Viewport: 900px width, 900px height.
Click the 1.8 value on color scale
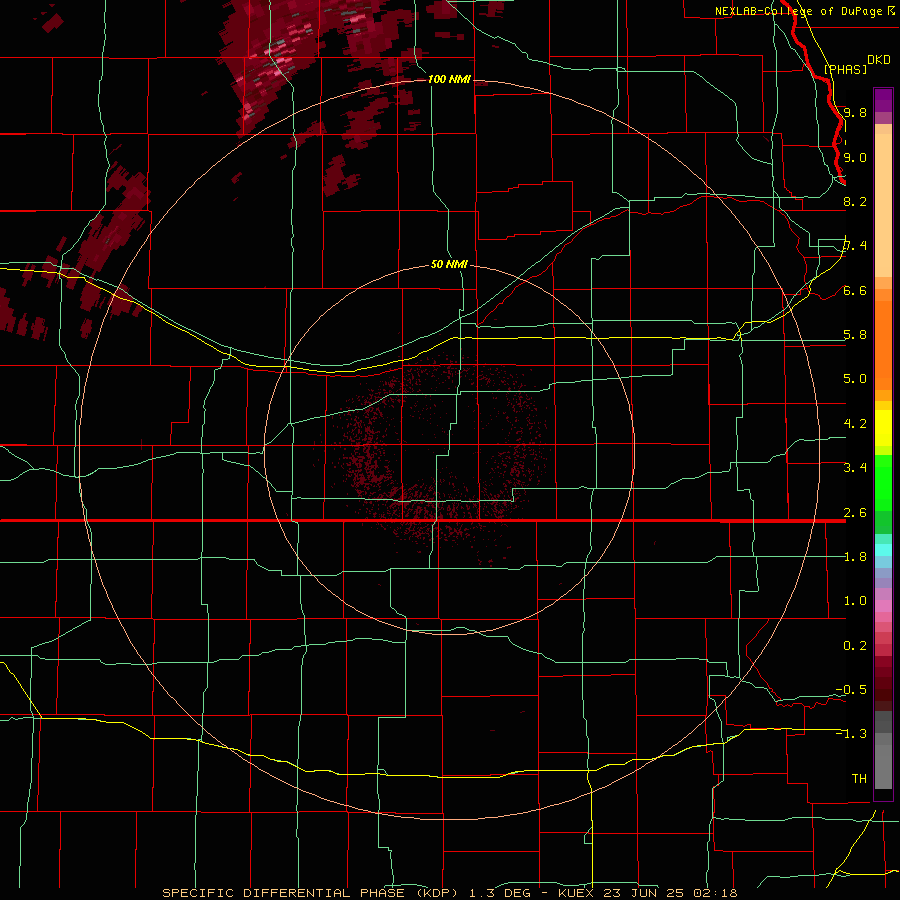pos(855,557)
